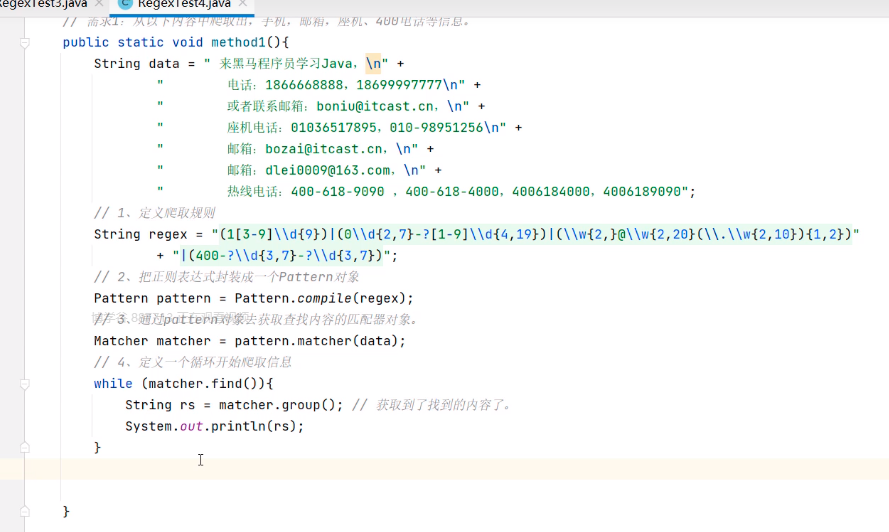Click the 'String regex' declaration
The width and height of the screenshot is (889, 532).
pyautogui.click(x=140, y=234)
